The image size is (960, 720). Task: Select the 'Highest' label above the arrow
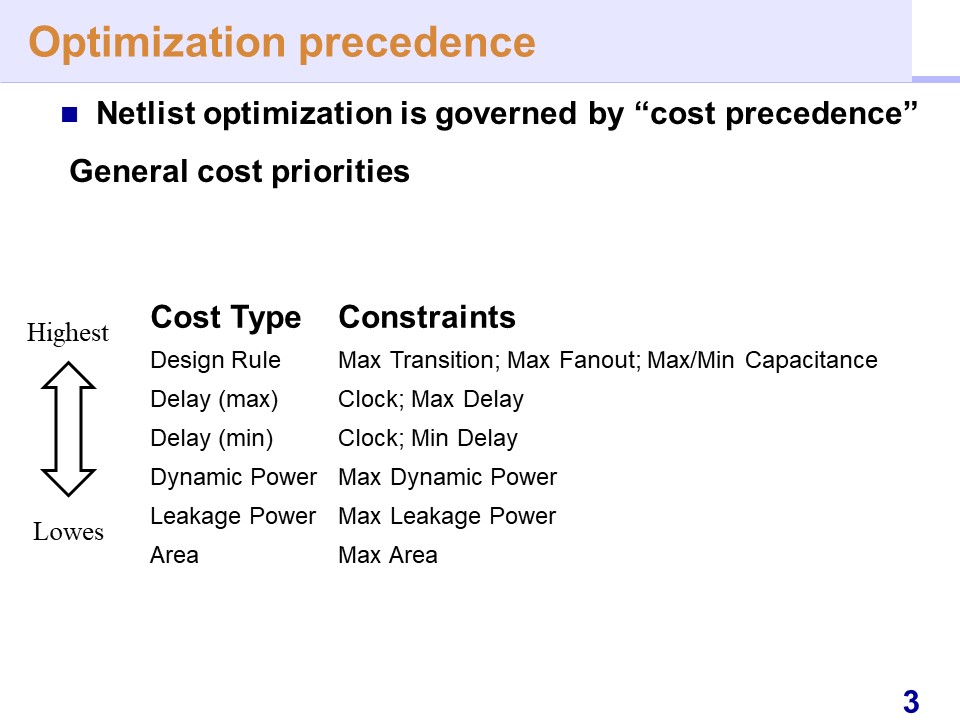[x=67, y=333]
